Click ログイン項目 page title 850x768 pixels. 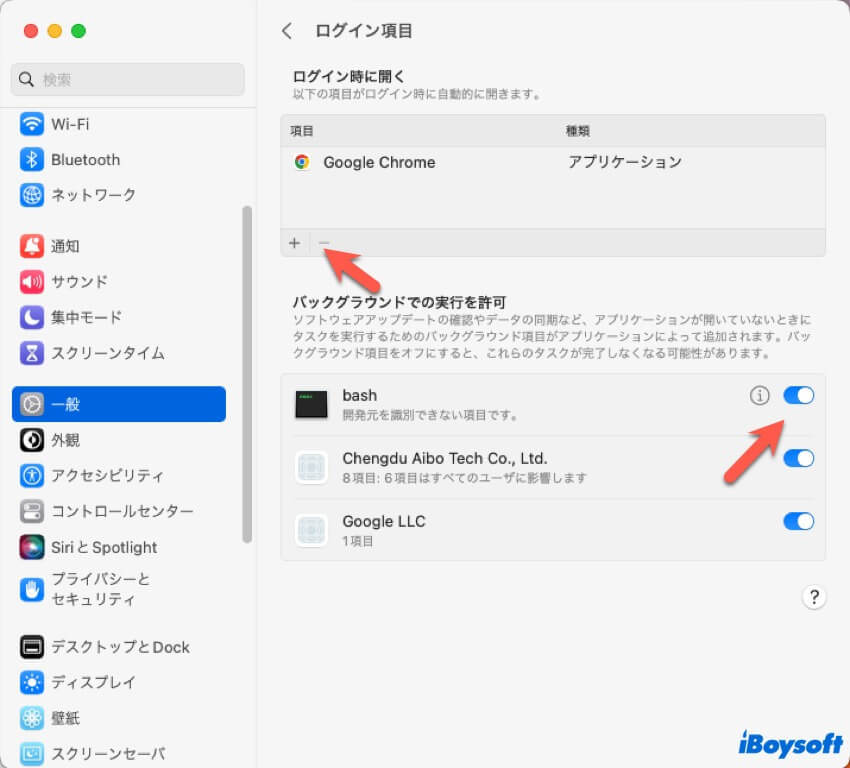363,31
